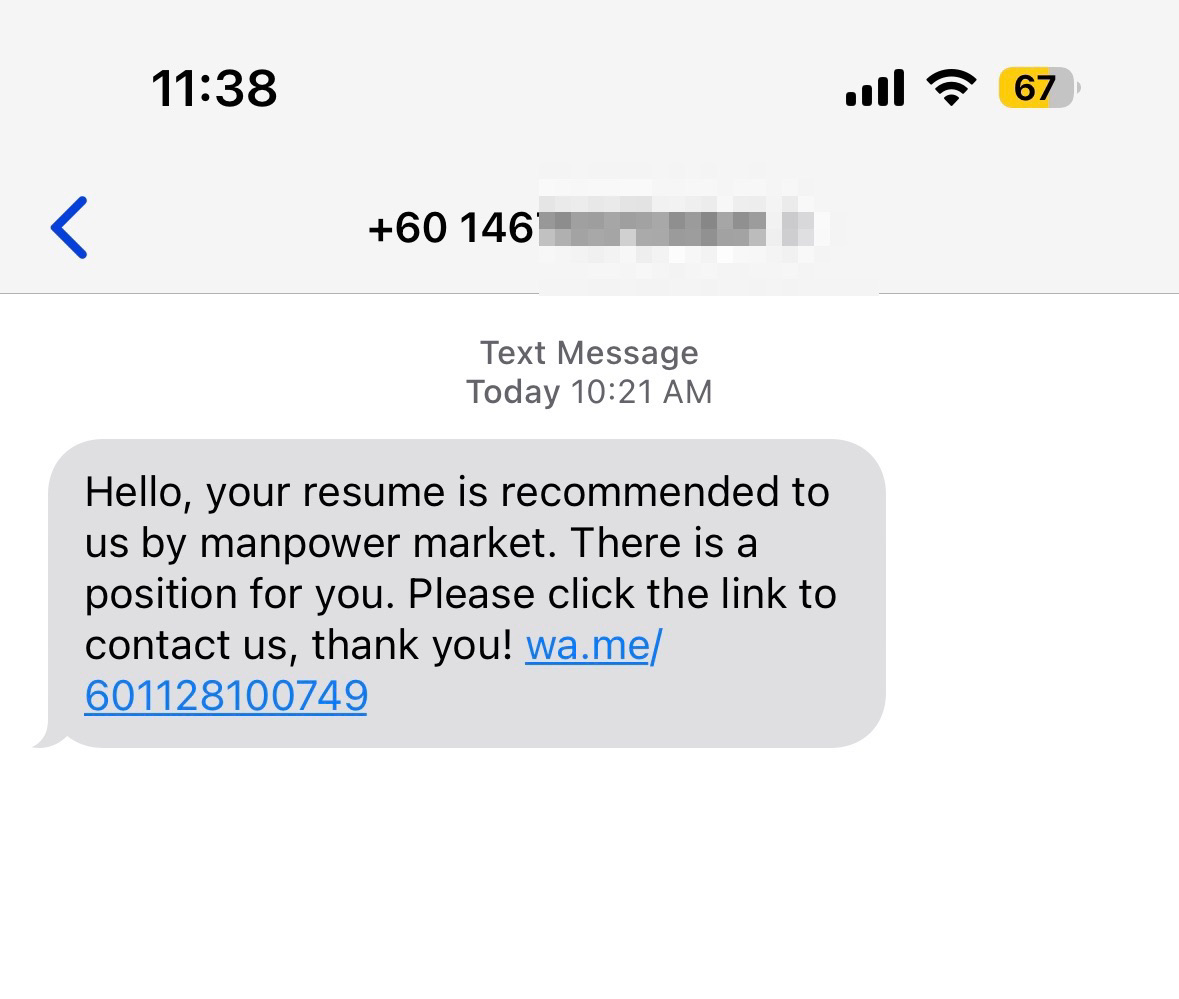Tap the word "Hello" in the message
The height and width of the screenshot is (999, 1179).
[x=135, y=492]
